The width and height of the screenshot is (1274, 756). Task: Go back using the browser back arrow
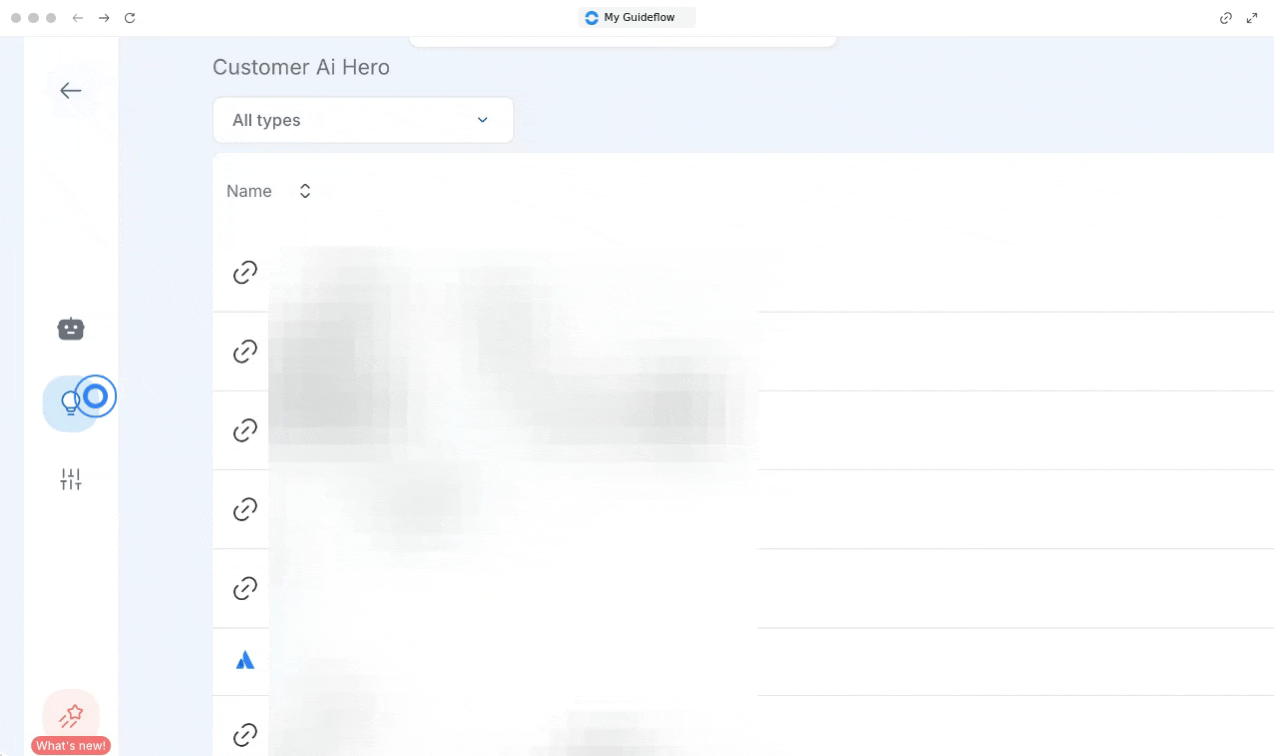78,18
